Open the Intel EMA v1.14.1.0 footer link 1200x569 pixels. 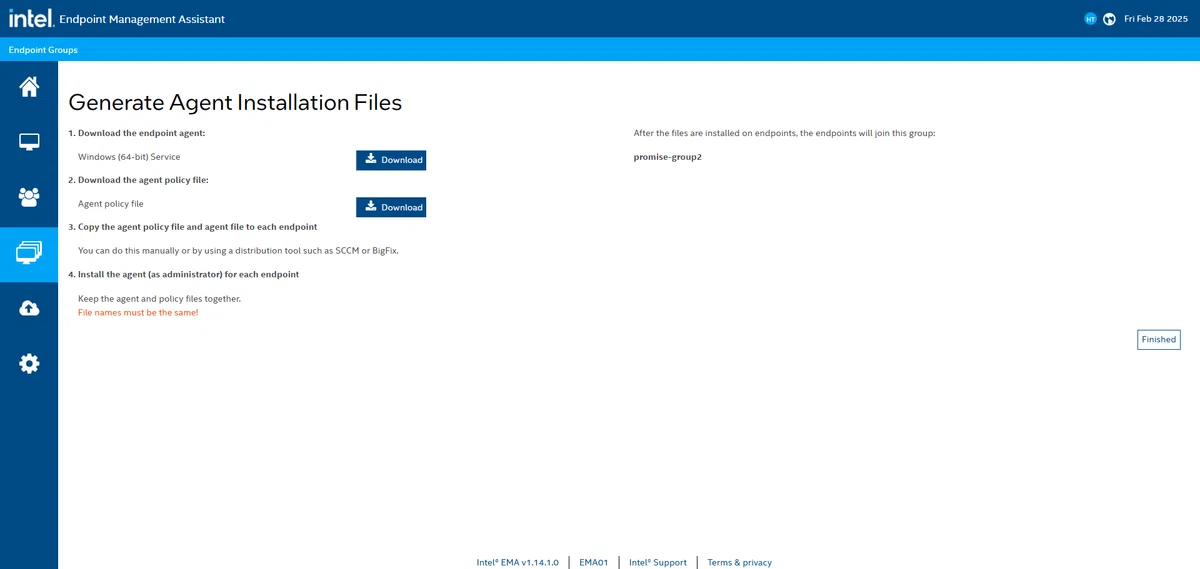[x=517, y=562]
